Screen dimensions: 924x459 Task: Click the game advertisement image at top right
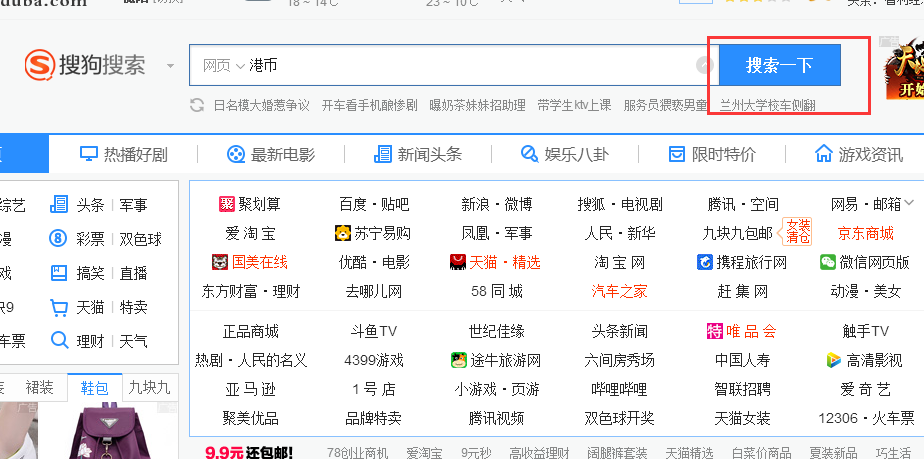pyautogui.click(x=903, y=68)
